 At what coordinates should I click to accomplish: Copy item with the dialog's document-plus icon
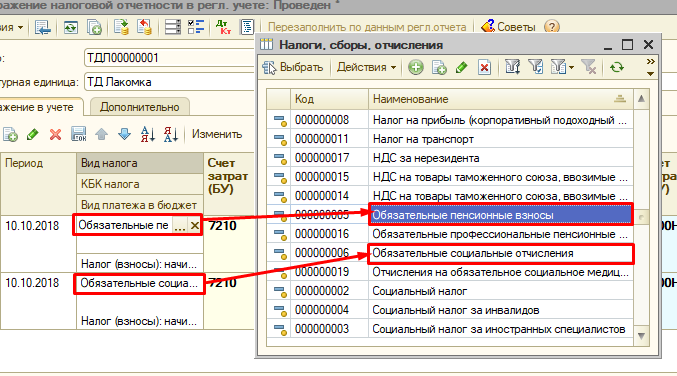pos(439,67)
